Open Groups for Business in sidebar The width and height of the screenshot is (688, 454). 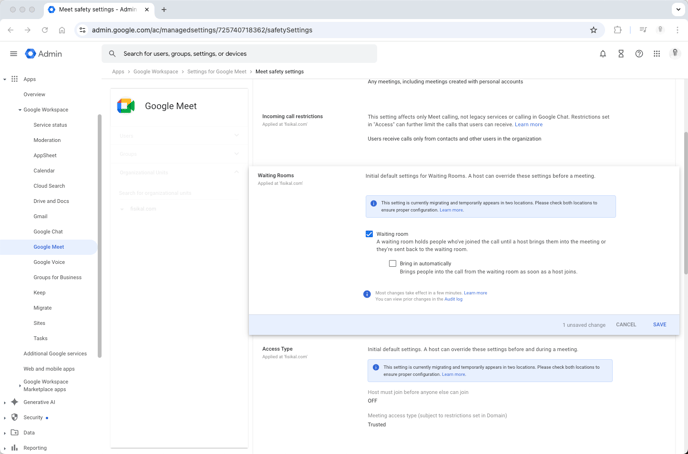coord(57,277)
